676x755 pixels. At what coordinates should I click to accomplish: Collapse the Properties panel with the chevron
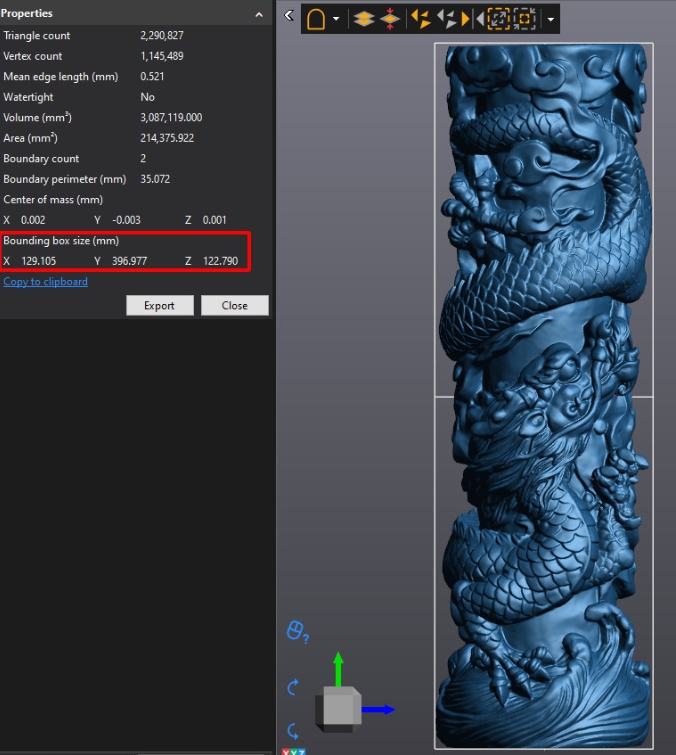[x=260, y=14]
